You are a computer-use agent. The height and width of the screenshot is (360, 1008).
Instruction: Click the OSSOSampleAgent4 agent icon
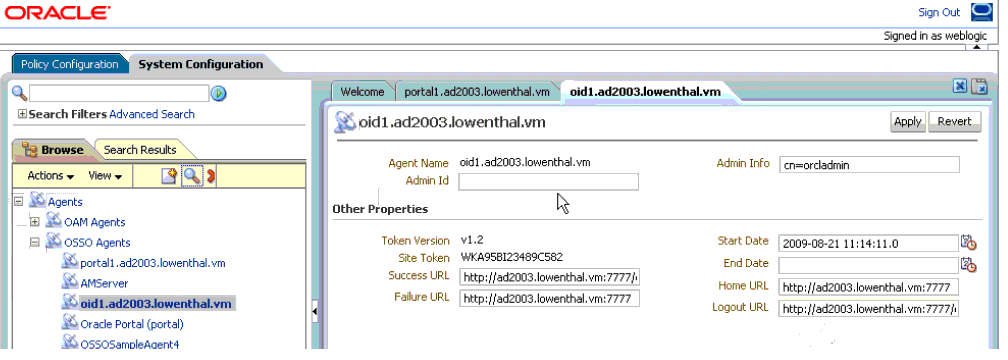point(69,343)
